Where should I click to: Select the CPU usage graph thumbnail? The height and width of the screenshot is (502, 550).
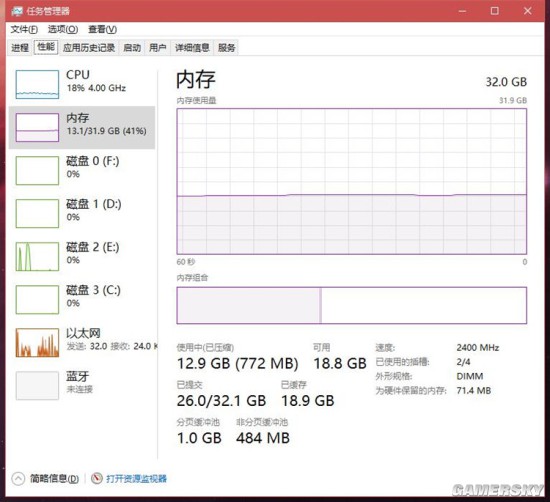[x=37, y=84]
